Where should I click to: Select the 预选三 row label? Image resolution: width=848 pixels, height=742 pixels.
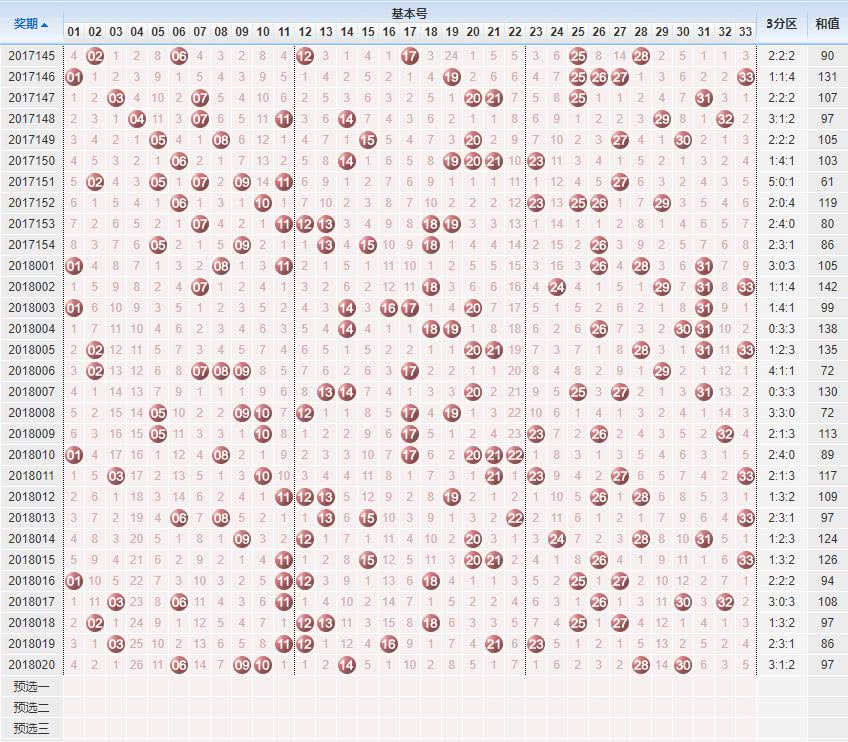point(31,728)
